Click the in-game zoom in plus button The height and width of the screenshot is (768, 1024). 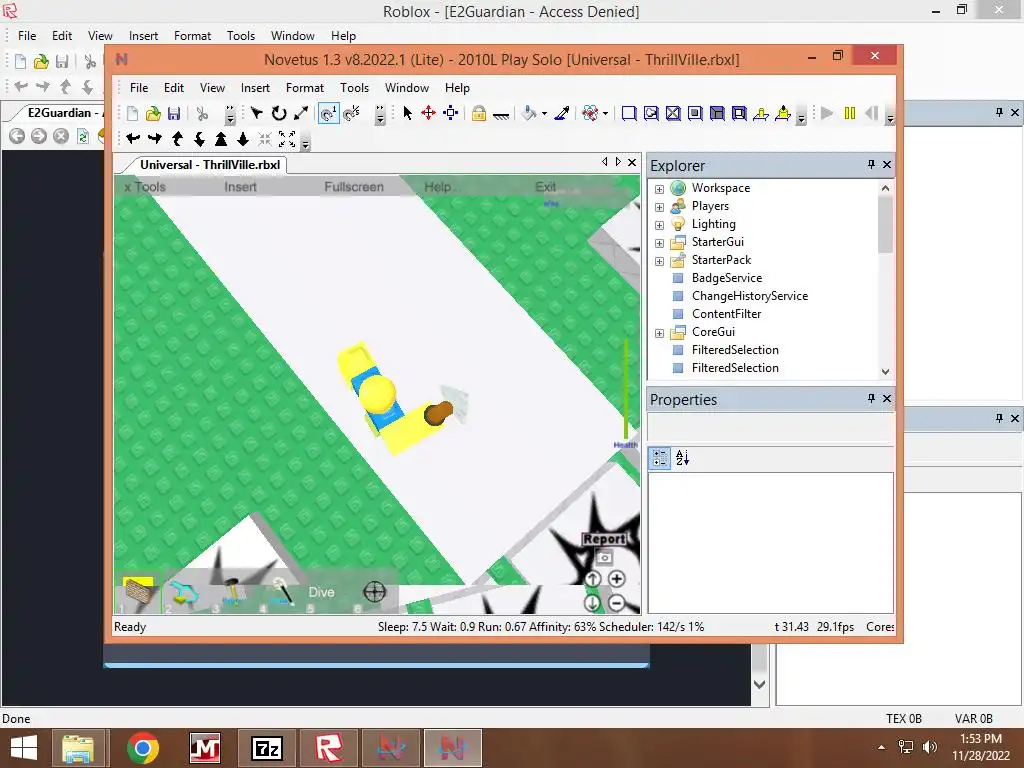[616, 579]
